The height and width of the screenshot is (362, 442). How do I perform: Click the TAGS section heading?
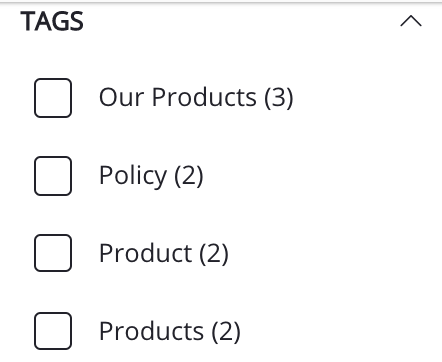(52, 21)
